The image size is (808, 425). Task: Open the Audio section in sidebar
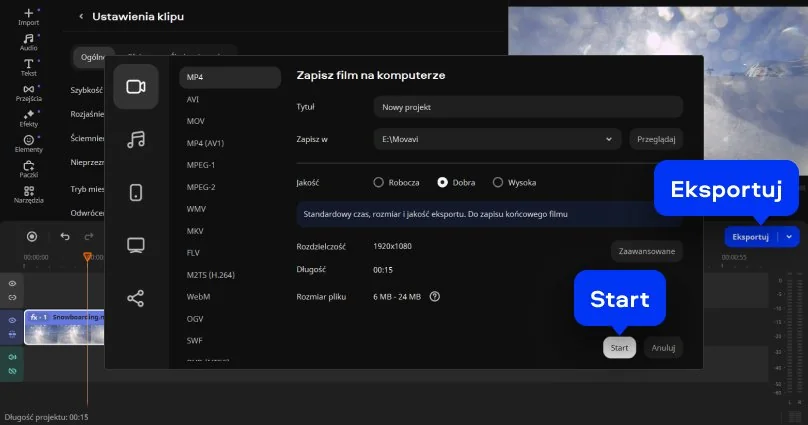29,41
